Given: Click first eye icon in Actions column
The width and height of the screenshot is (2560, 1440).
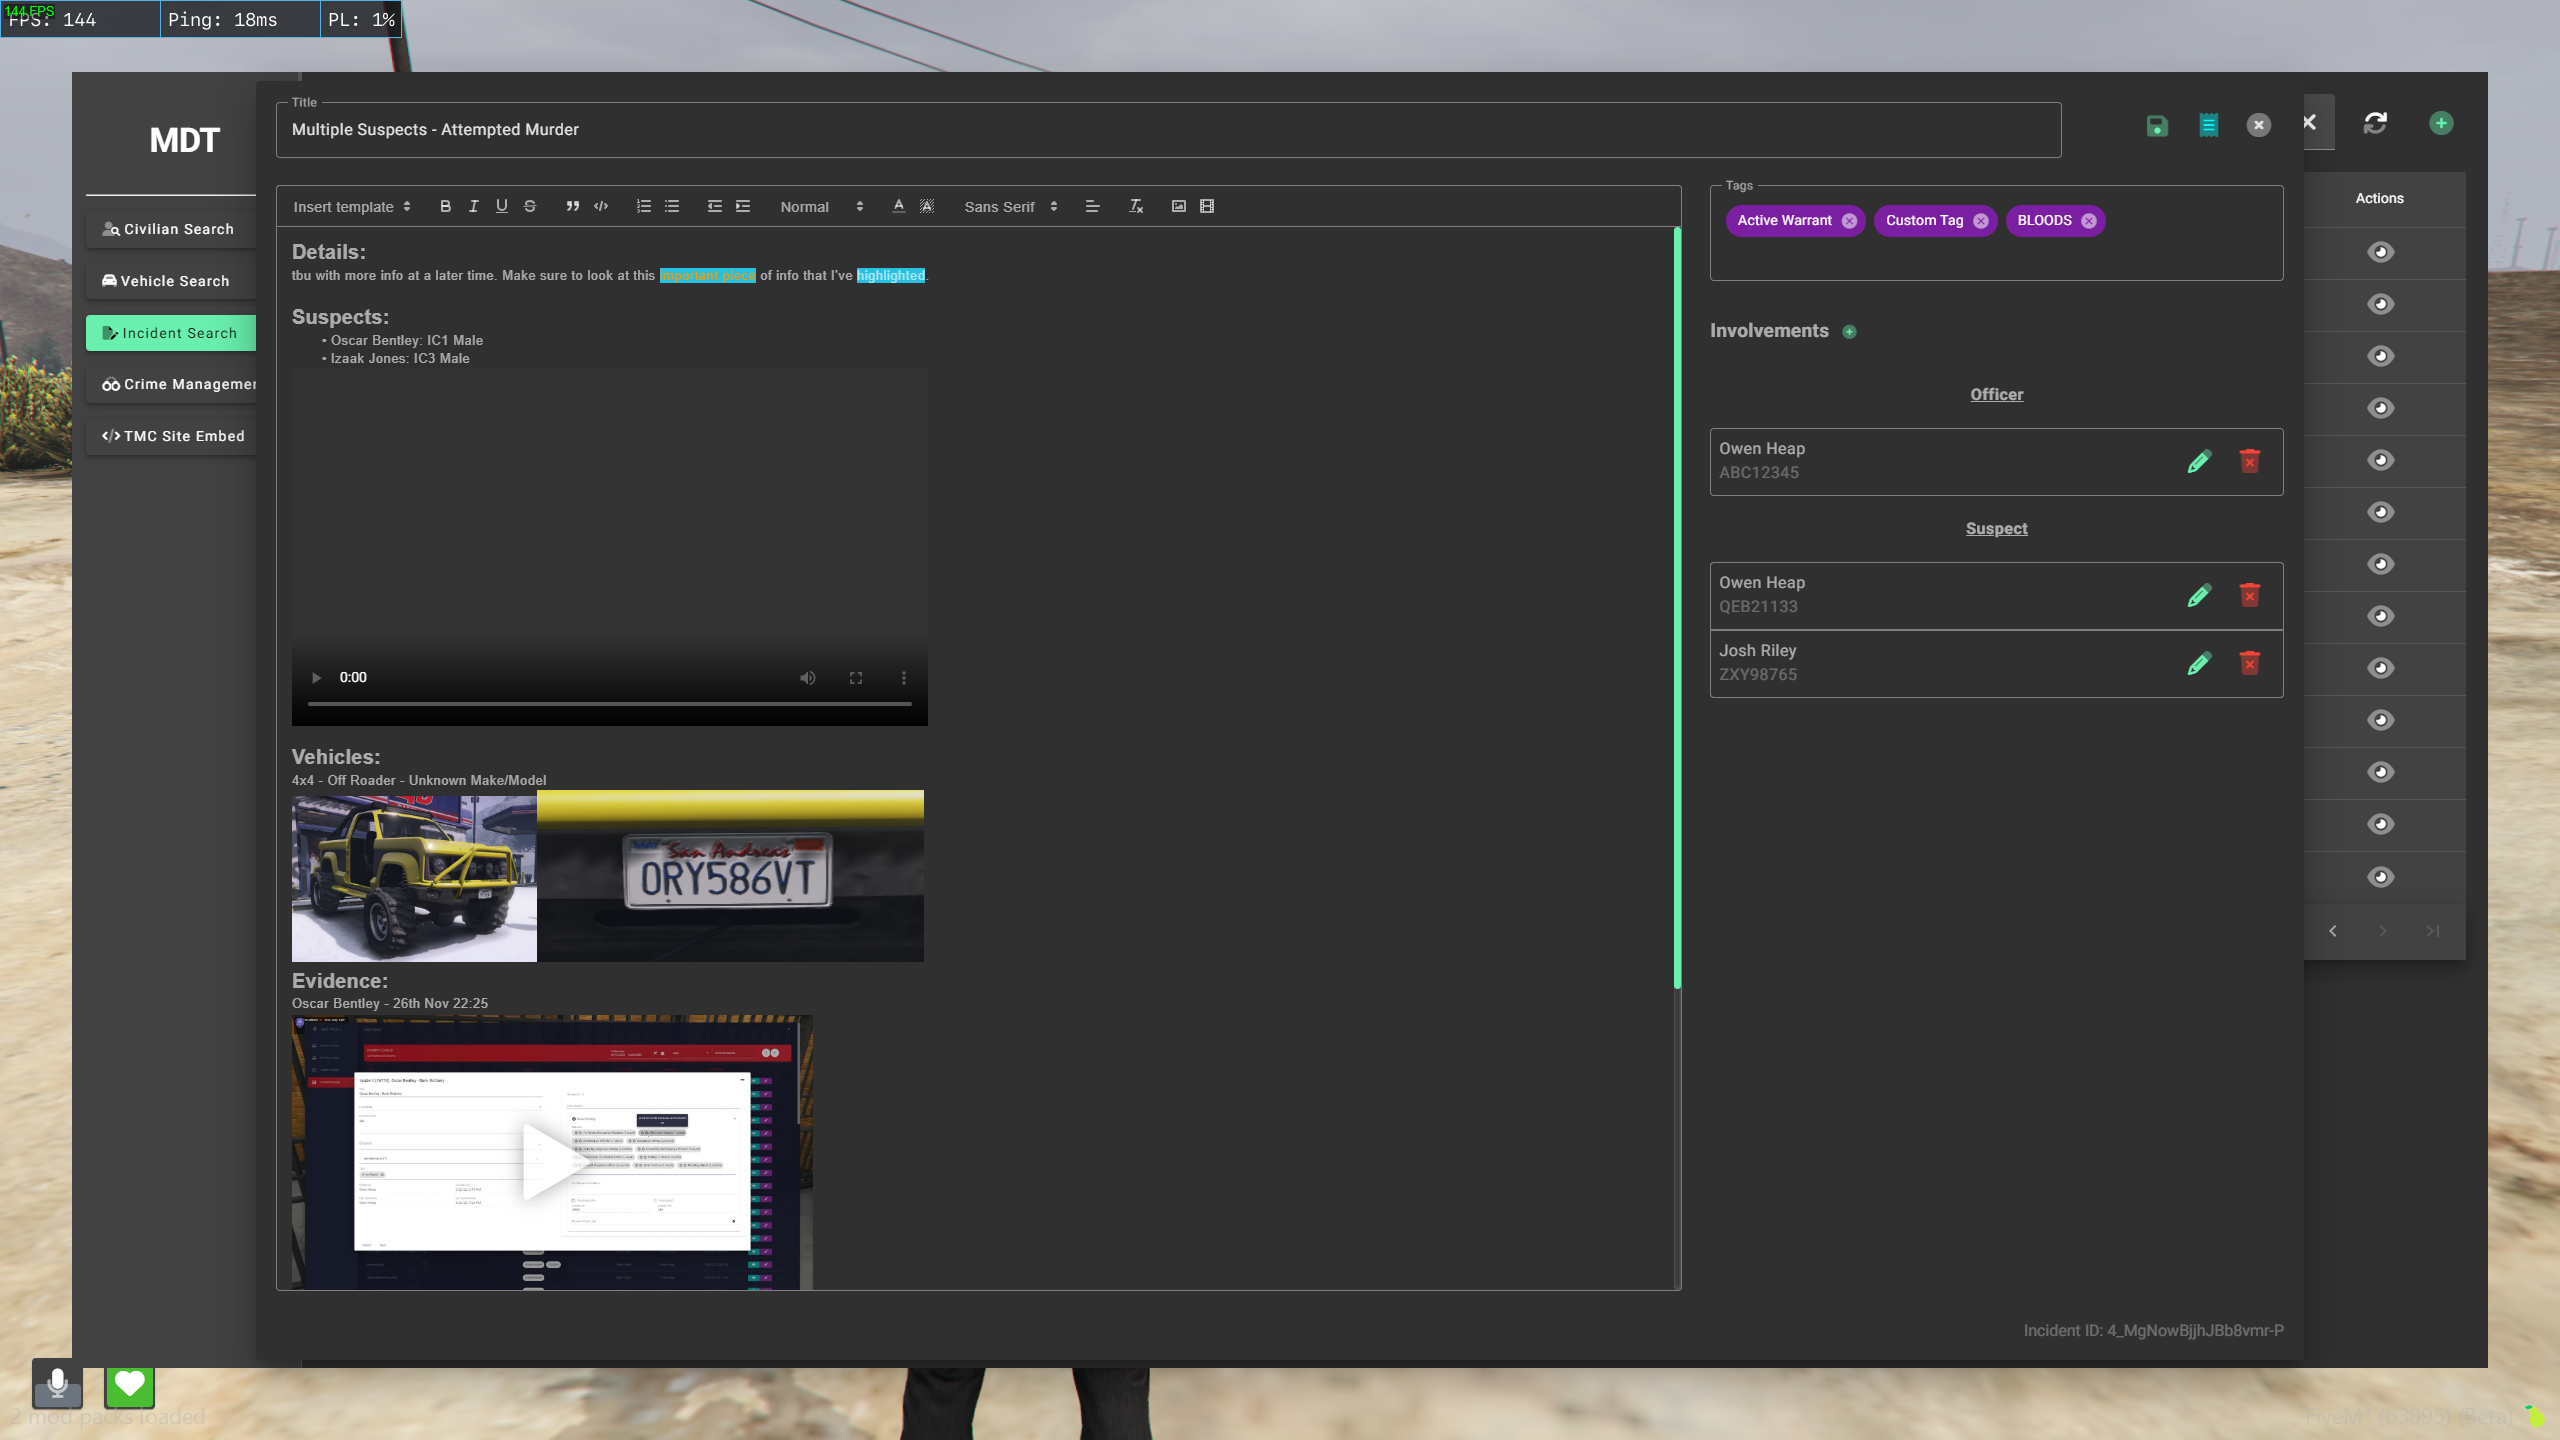Looking at the screenshot, I should click(2380, 252).
